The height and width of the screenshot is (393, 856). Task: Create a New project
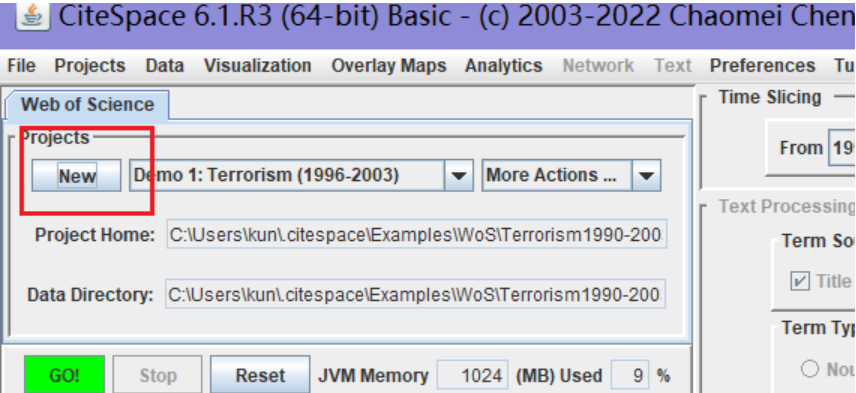(76, 176)
